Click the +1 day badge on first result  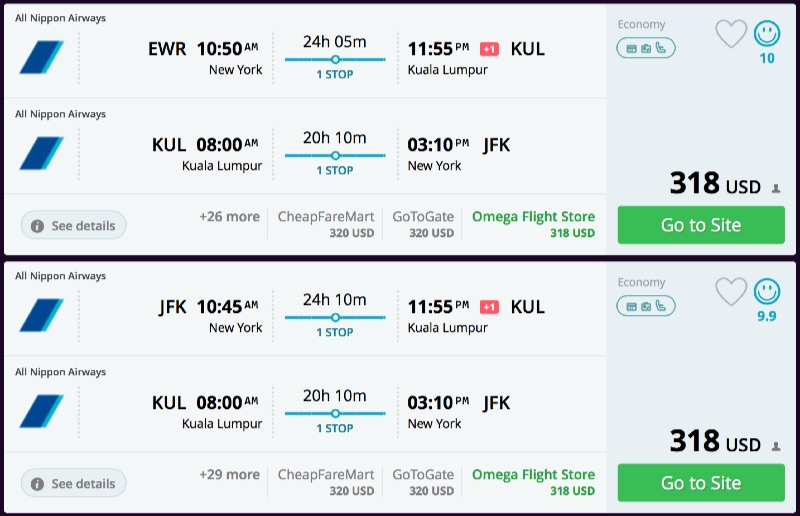pos(489,49)
